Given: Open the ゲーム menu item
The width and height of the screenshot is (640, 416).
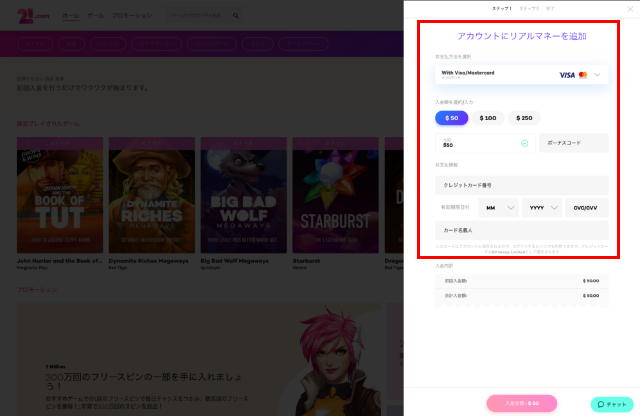Looking at the screenshot, I should click(95, 16).
